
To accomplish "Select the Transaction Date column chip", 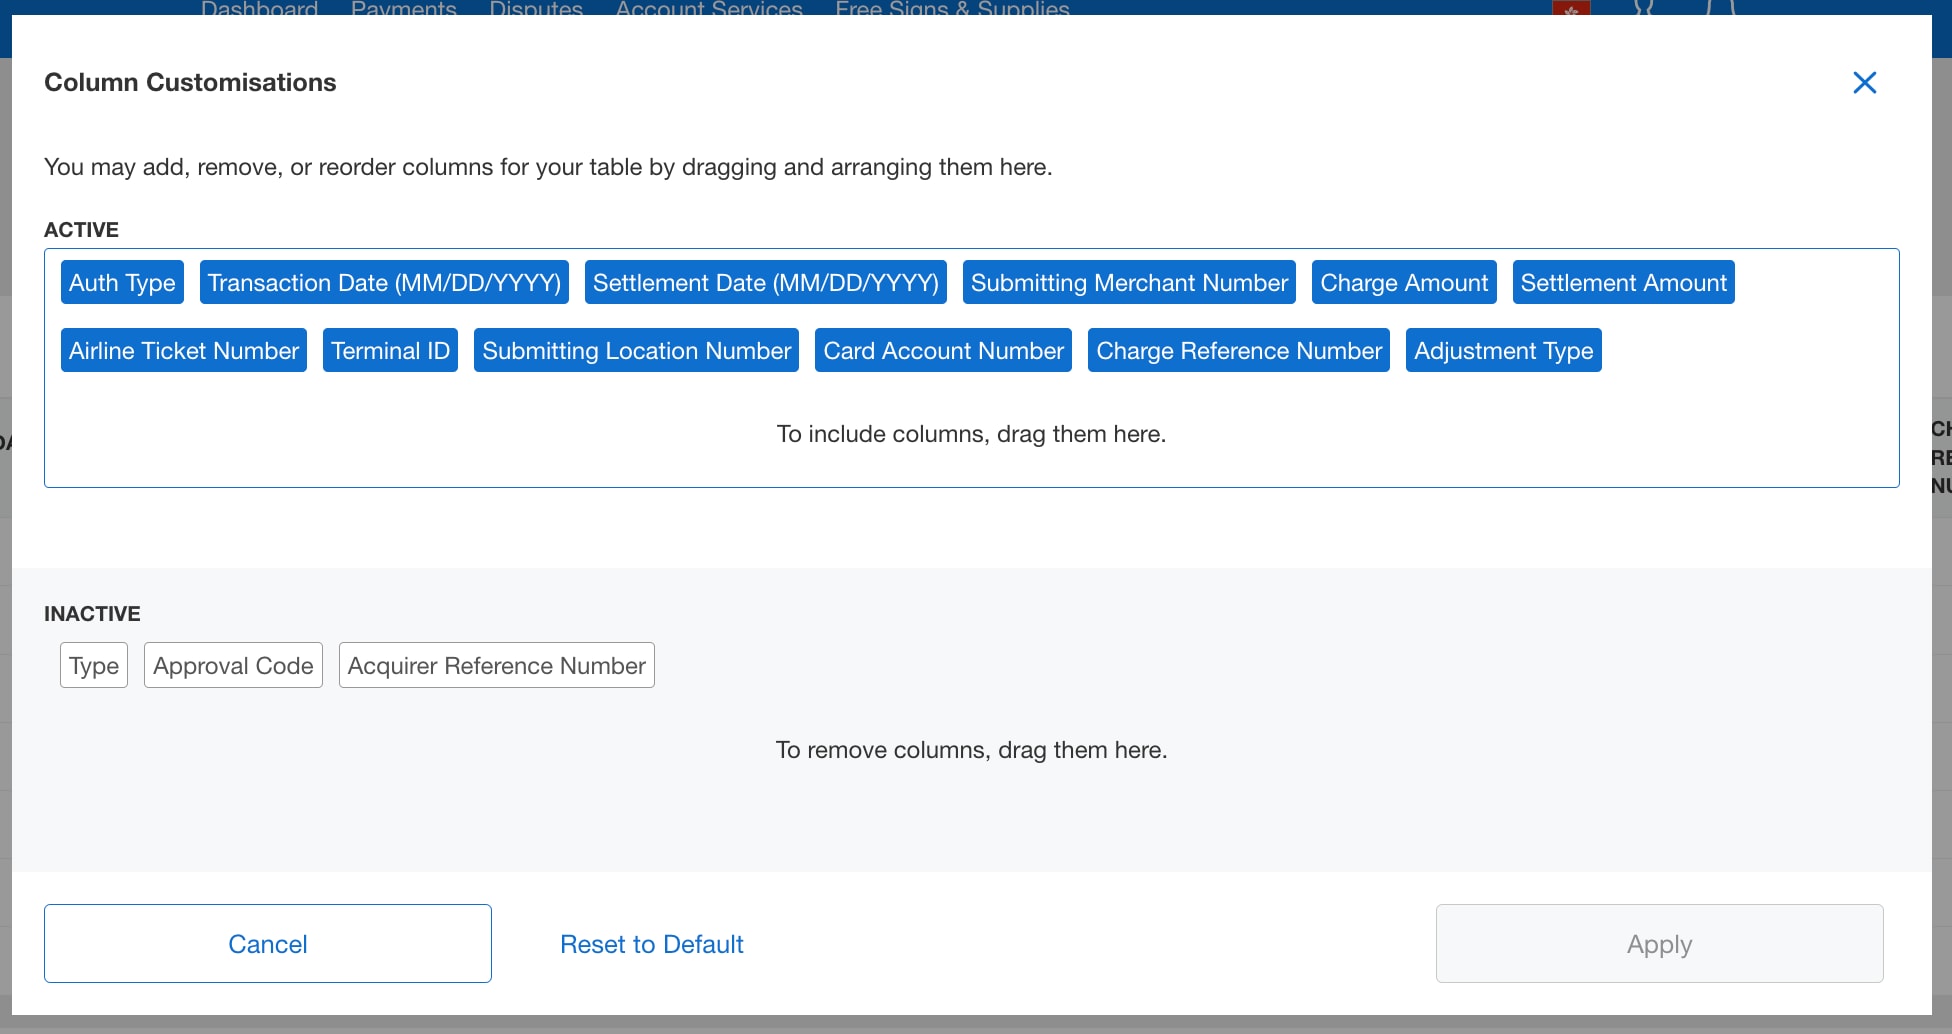I will coord(384,283).
